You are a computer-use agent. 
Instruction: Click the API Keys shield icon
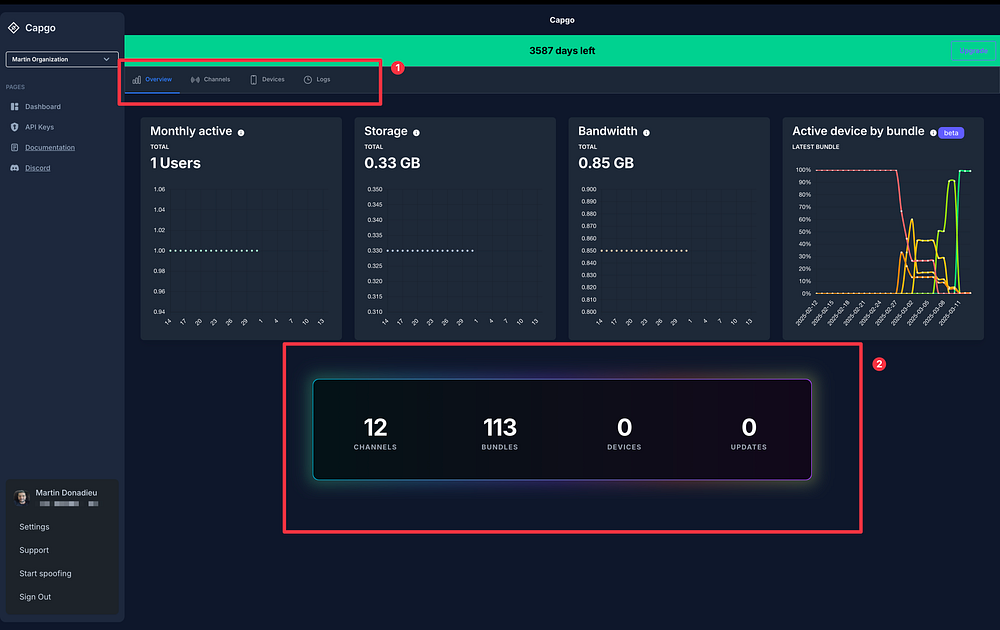click(15, 127)
